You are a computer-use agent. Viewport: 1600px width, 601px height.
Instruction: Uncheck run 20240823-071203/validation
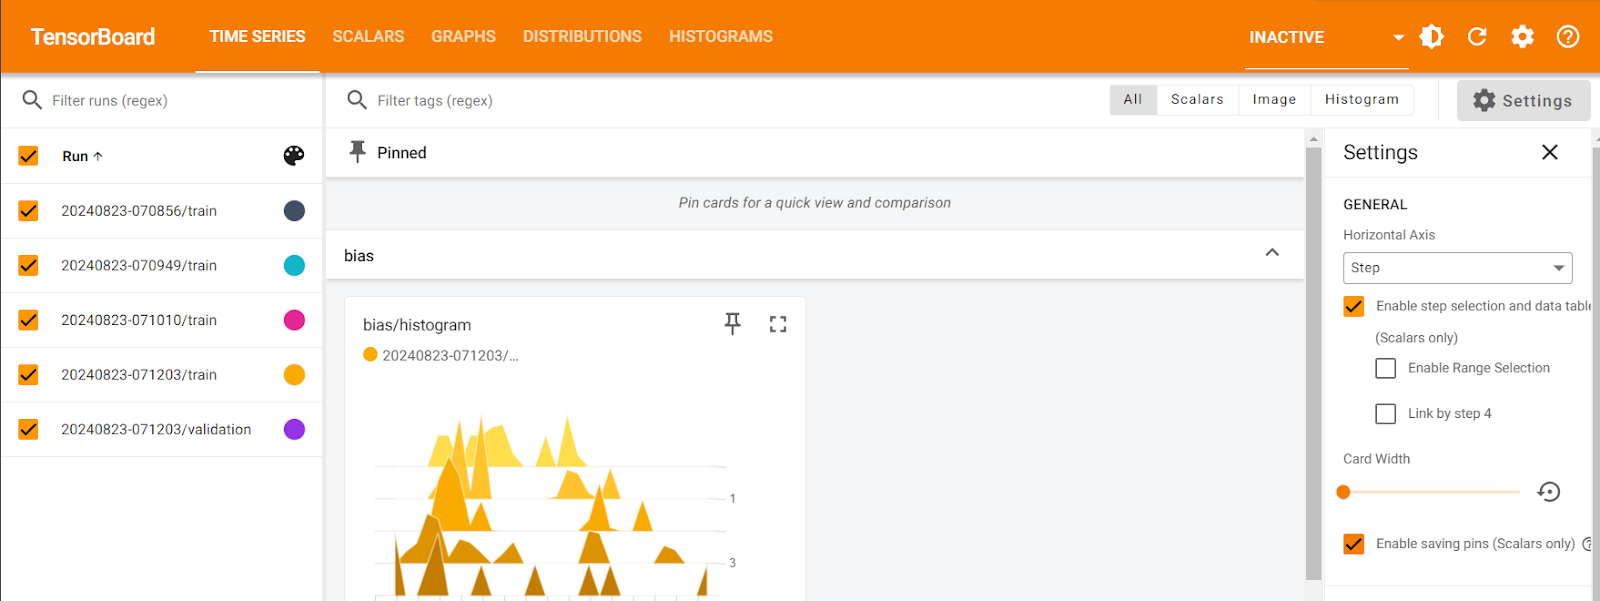tap(28, 429)
